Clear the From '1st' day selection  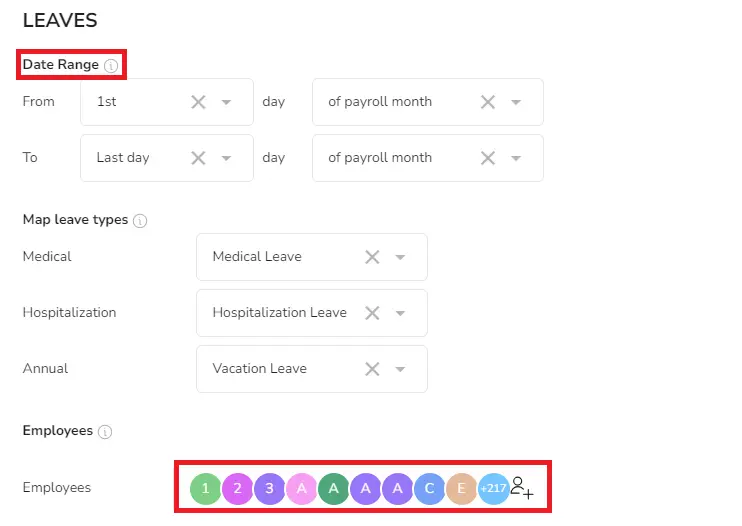coord(198,102)
